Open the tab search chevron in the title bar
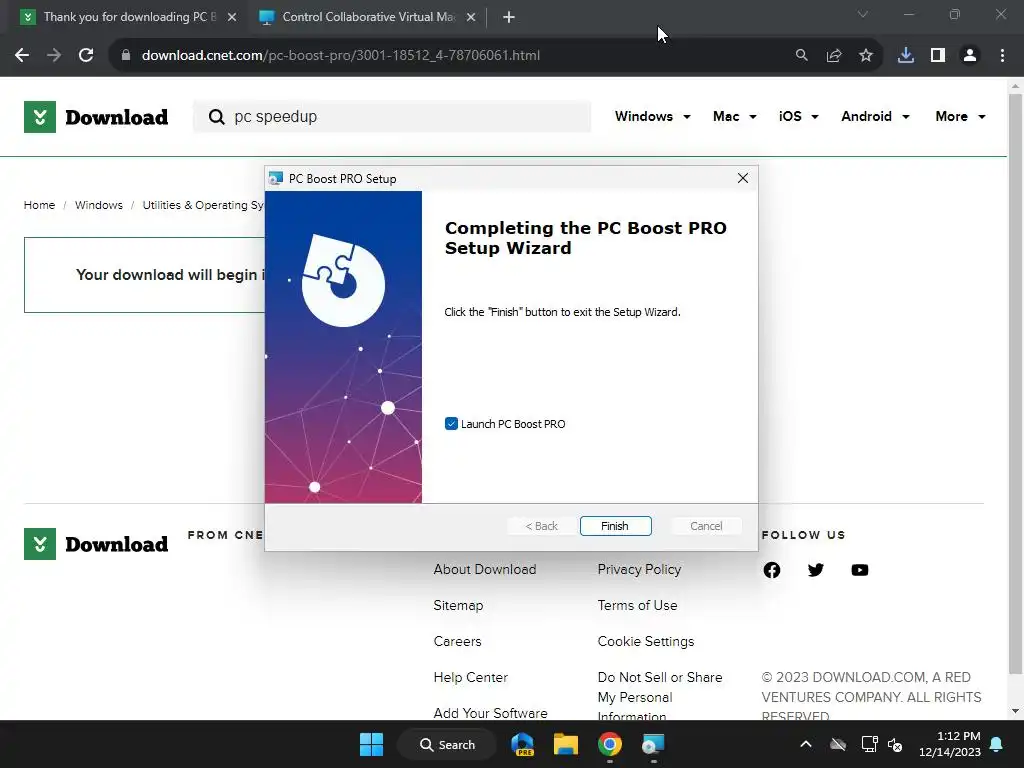This screenshot has width=1024, height=768. point(863,14)
